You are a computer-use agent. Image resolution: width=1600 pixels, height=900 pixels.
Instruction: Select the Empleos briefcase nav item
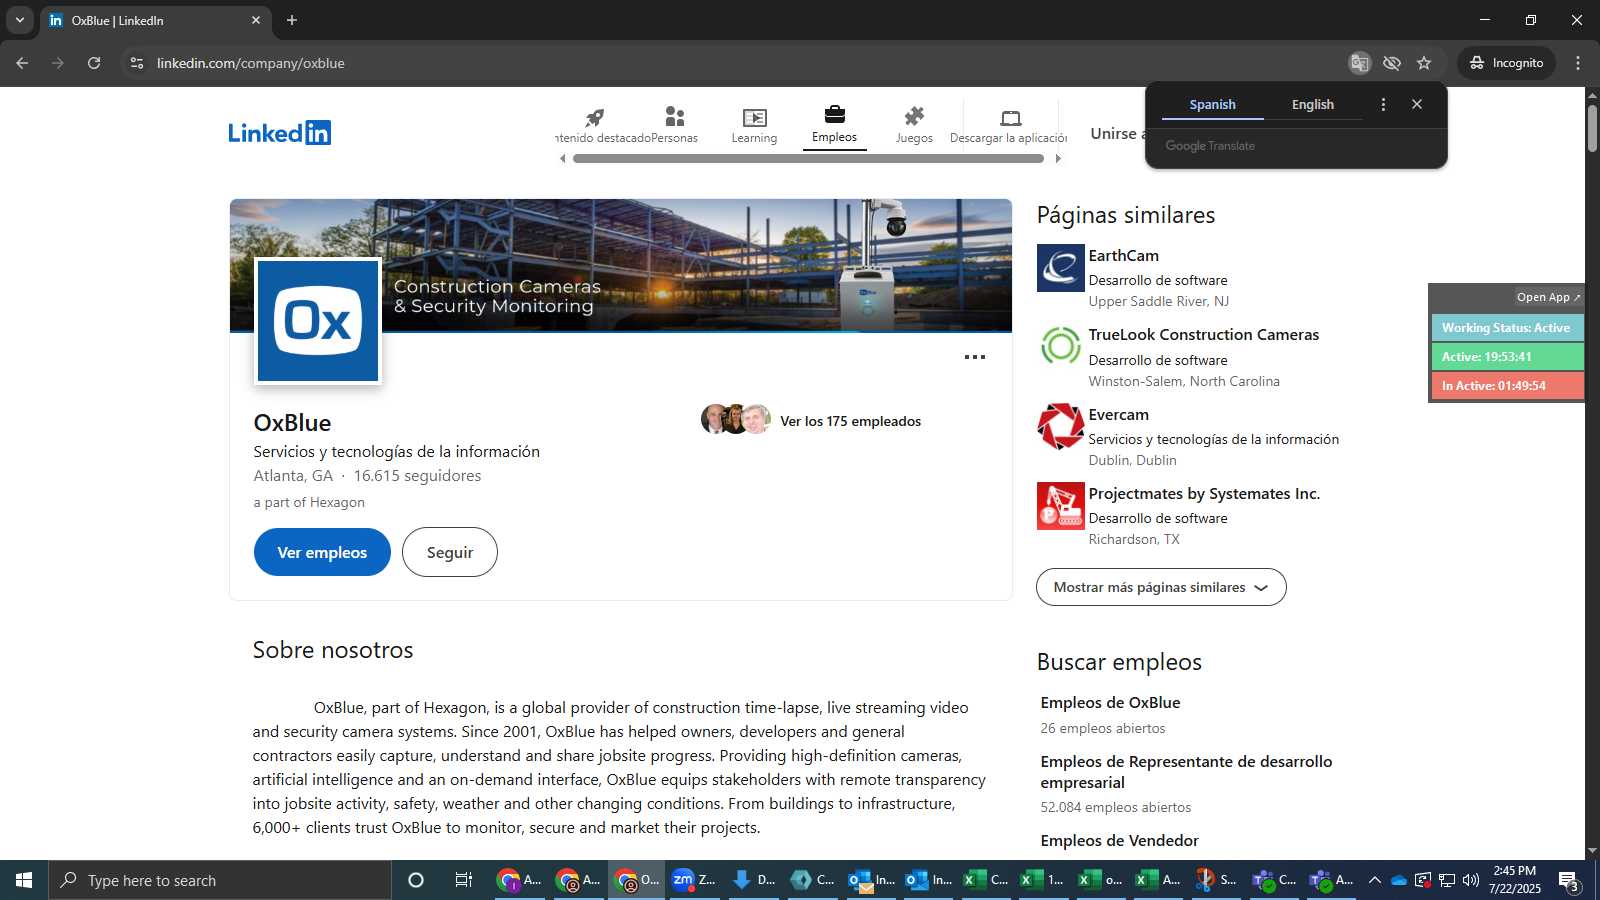point(834,125)
